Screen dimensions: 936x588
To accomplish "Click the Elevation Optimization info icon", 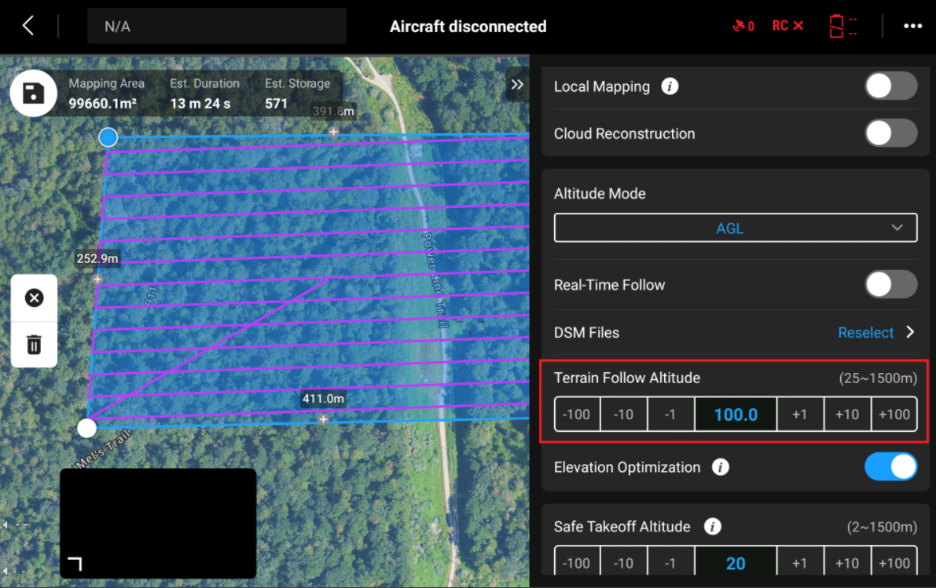I will coord(720,467).
